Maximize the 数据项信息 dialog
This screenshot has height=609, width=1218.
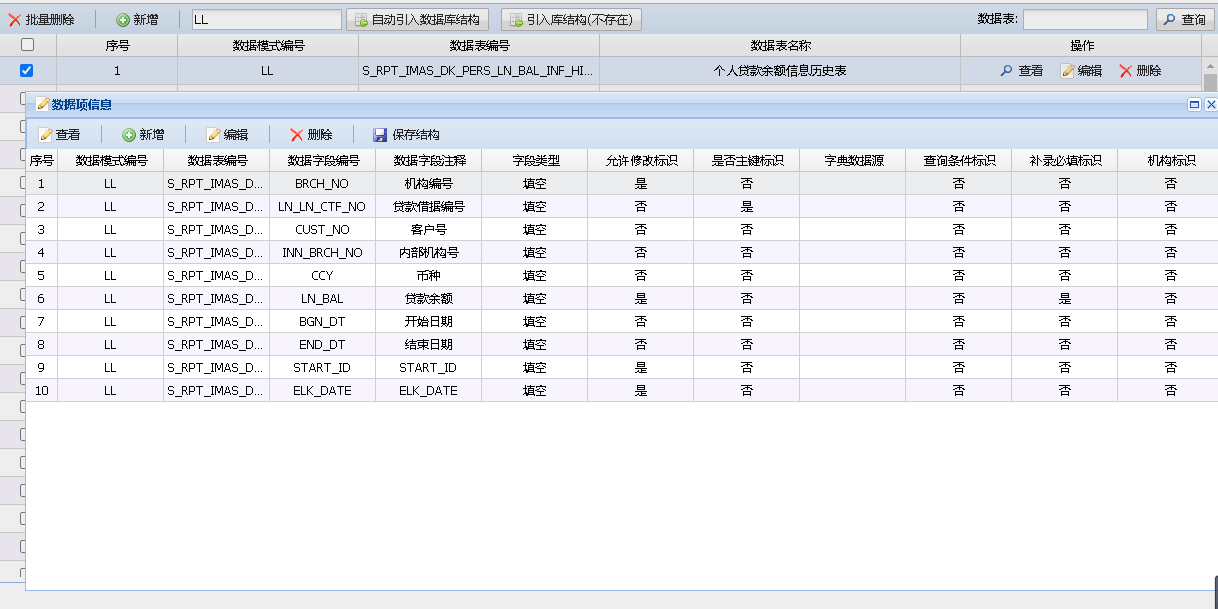1194,104
